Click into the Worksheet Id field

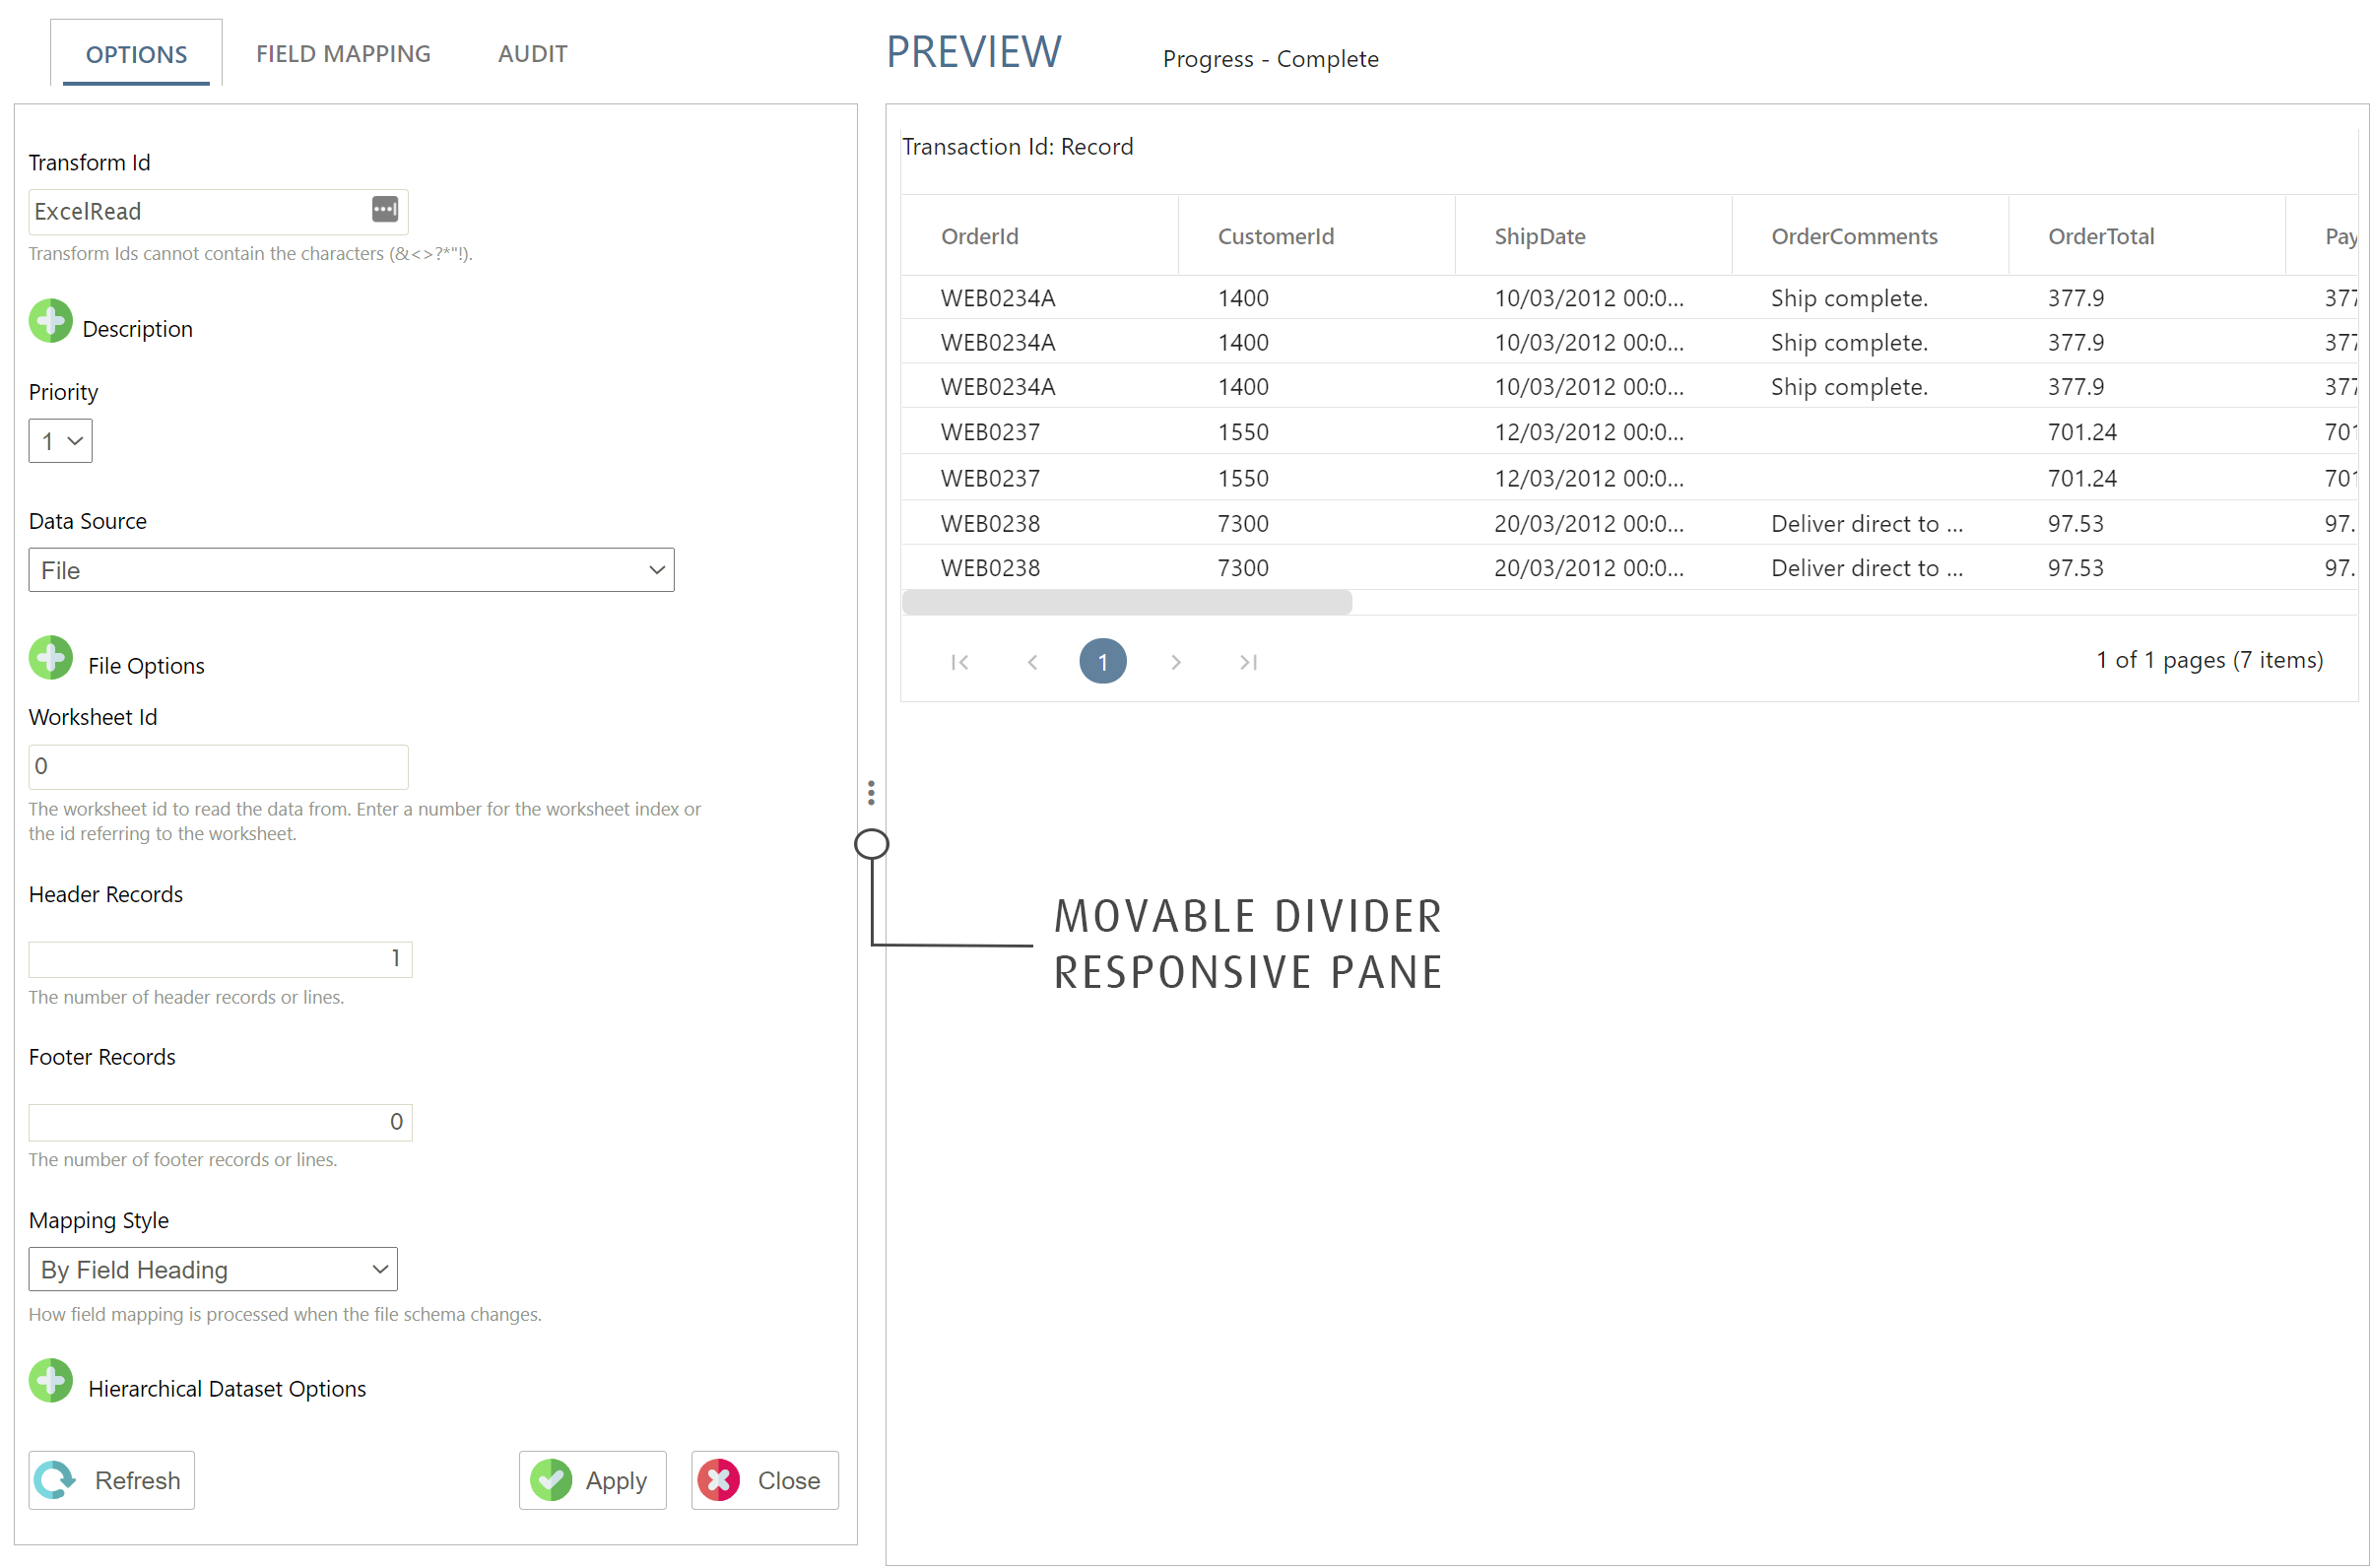click(x=218, y=767)
